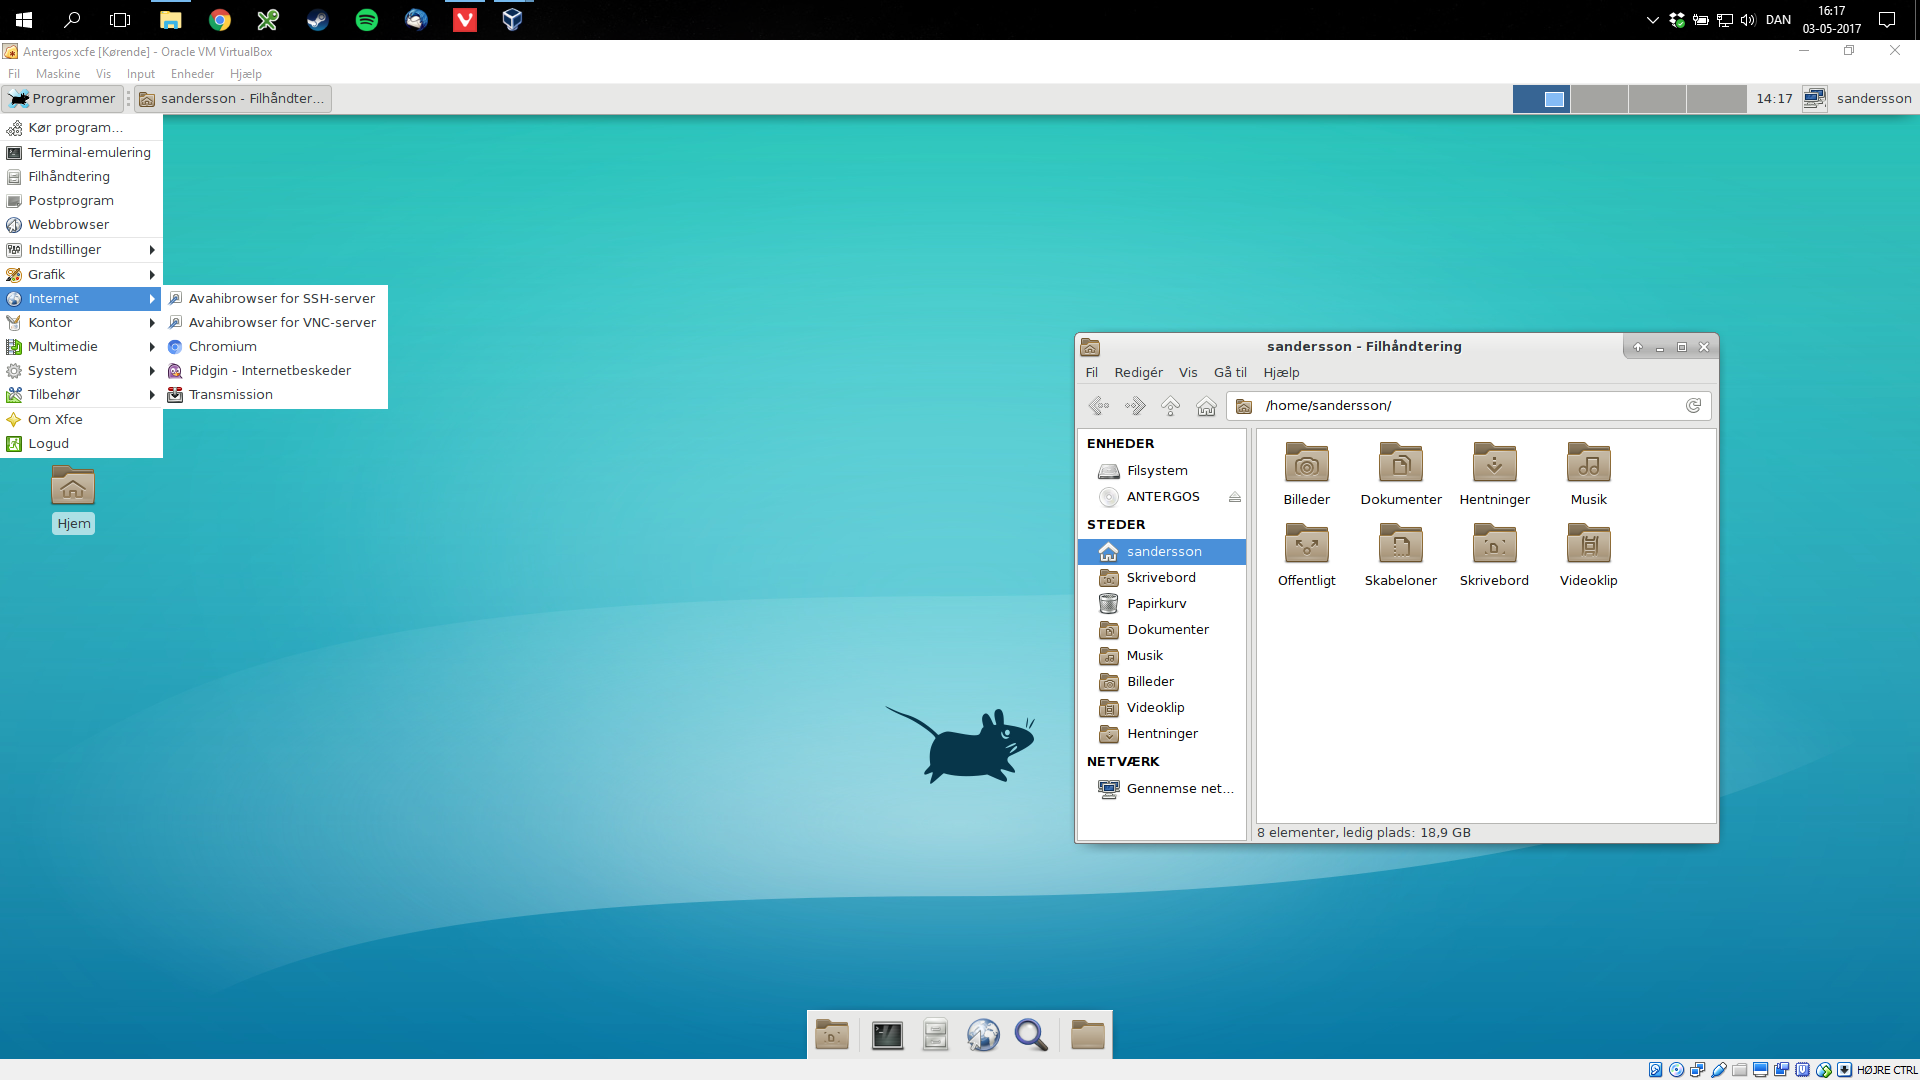
Task: Expand the System submenu
Action: pos(81,371)
